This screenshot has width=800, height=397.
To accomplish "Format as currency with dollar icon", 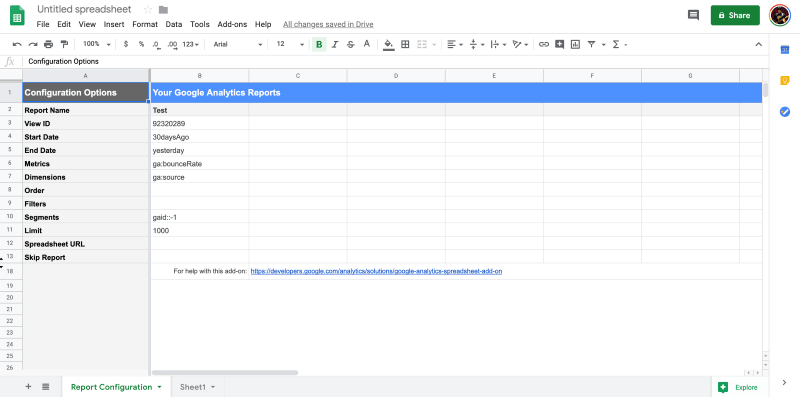I will point(126,44).
